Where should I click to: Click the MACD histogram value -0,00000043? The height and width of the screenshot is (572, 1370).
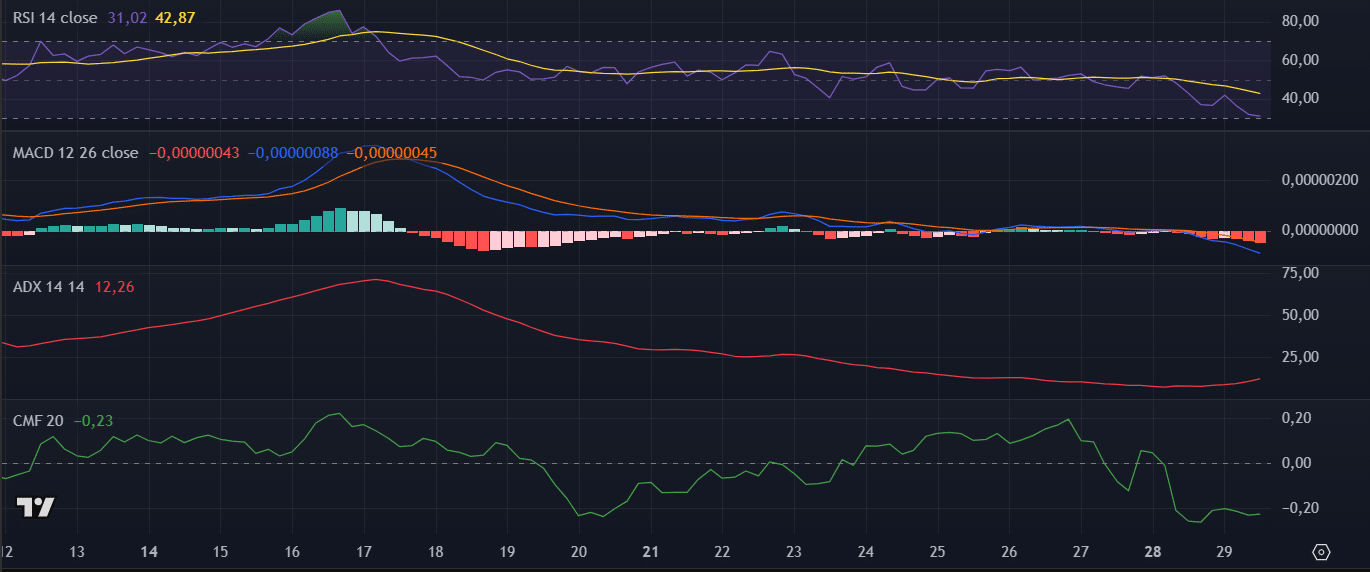(x=193, y=153)
